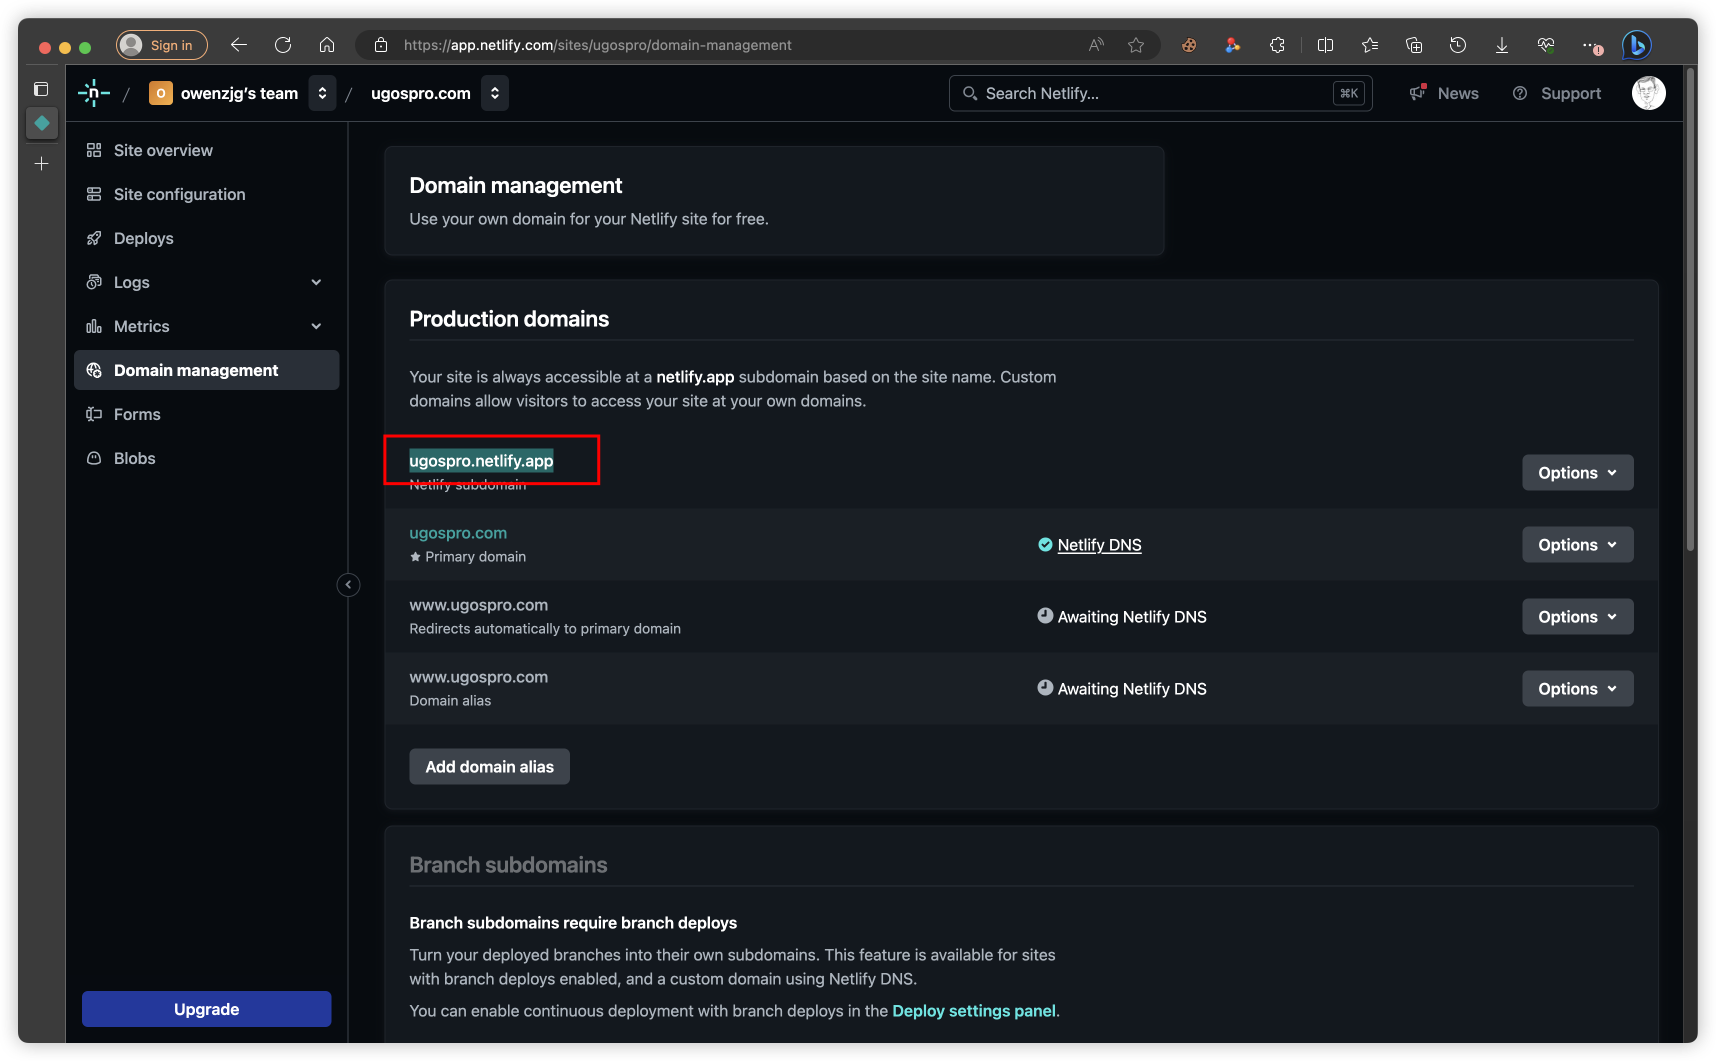This screenshot has width=1716, height=1061.
Task: Click the Netlify logo icon
Action: [94, 93]
